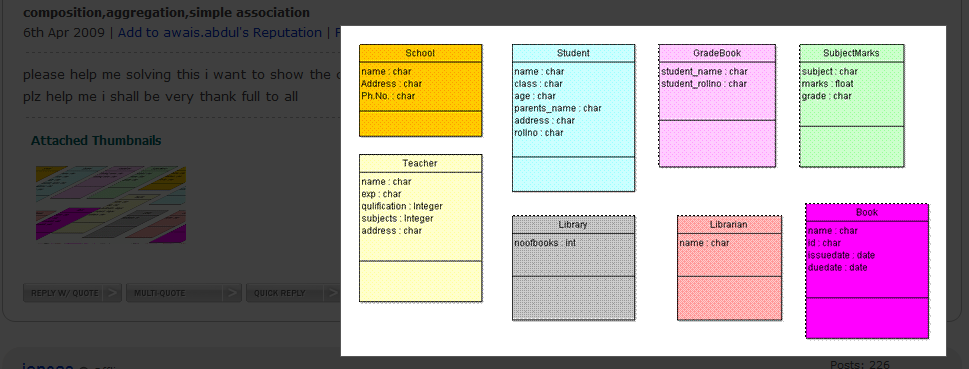Image resolution: width=969 pixels, height=369 pixels.
Task: Click 'issuedate : date' in Book
Action: point(841,255)
